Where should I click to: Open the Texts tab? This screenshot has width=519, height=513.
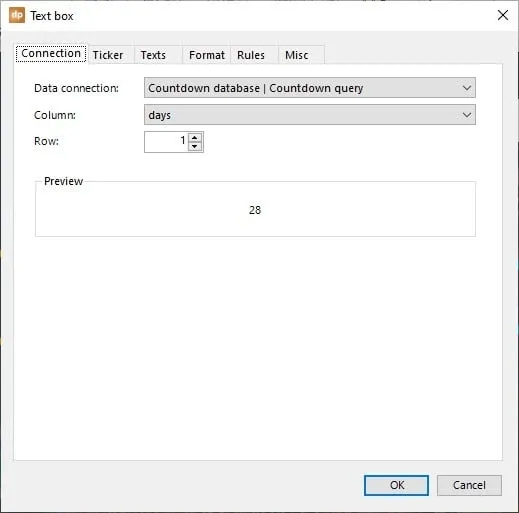pos(153,55)
